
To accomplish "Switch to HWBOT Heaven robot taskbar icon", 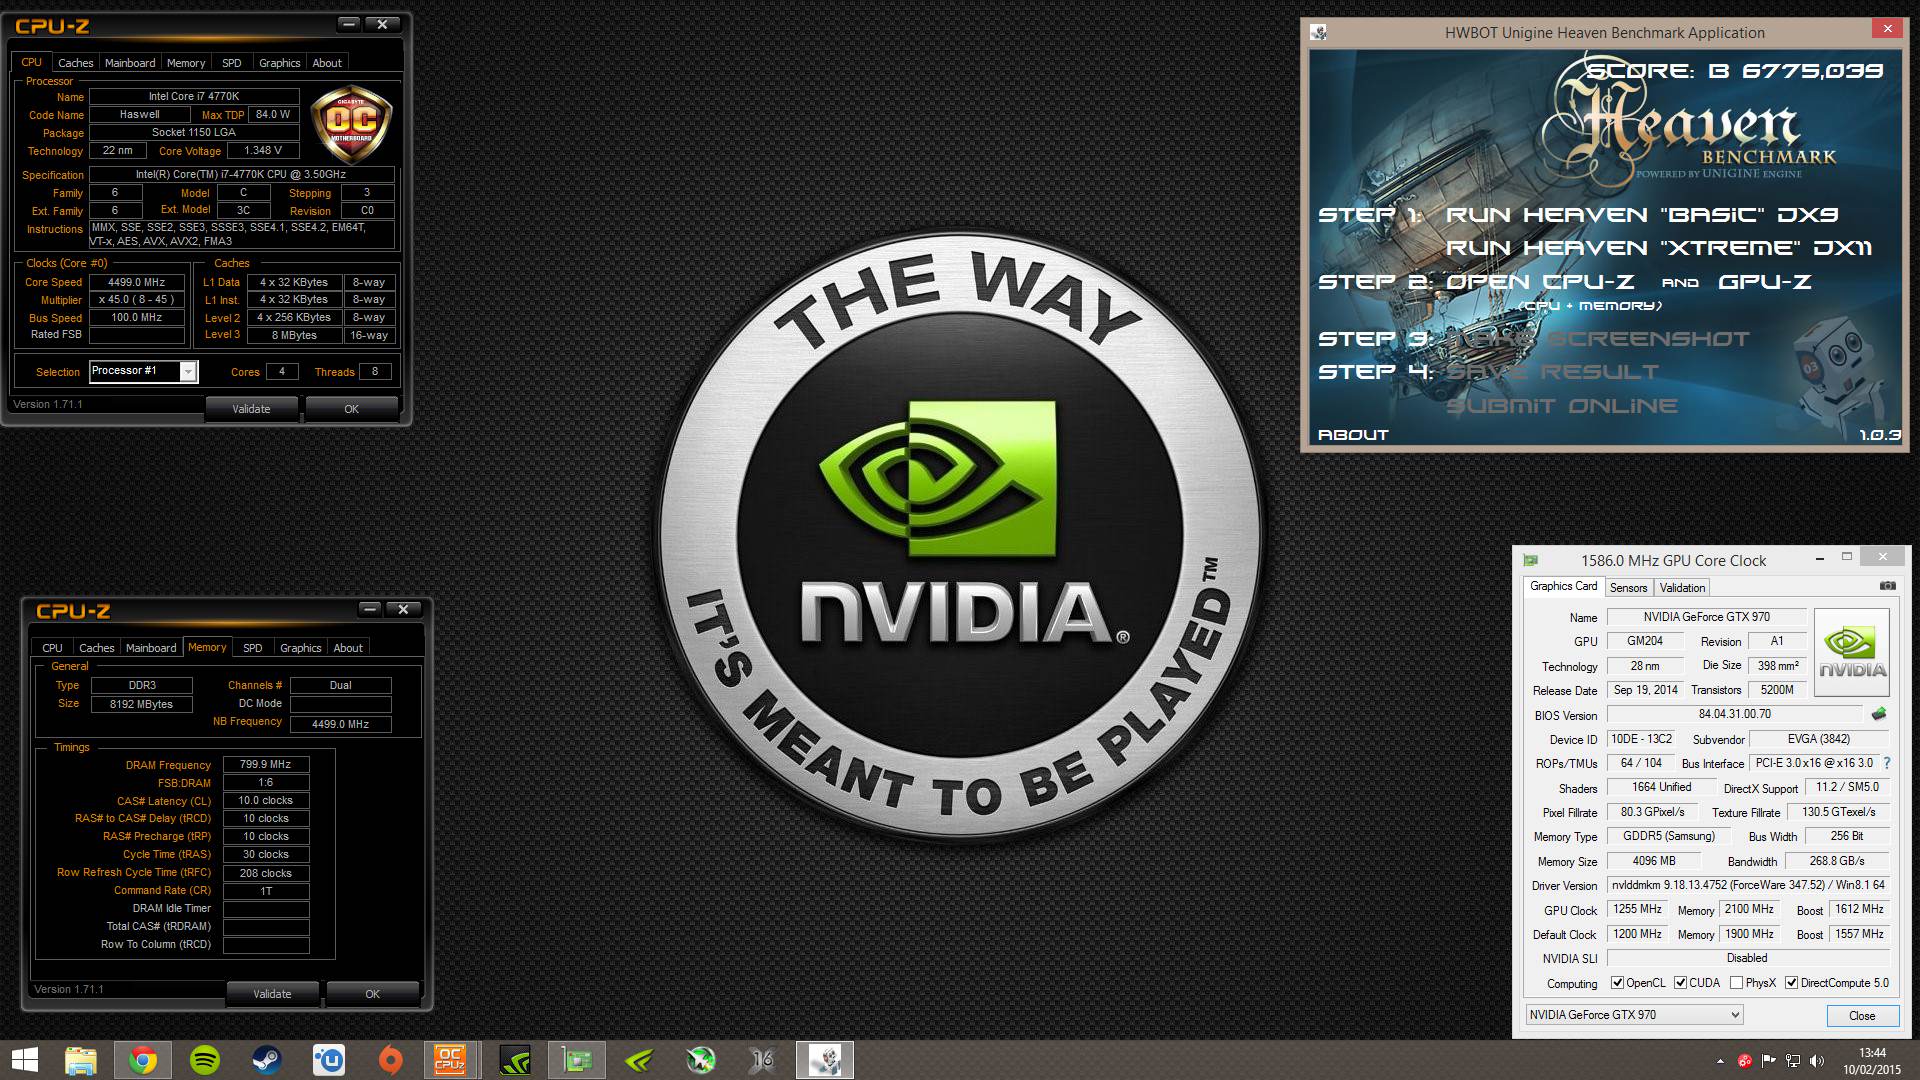I will (x=825, y=1060).
